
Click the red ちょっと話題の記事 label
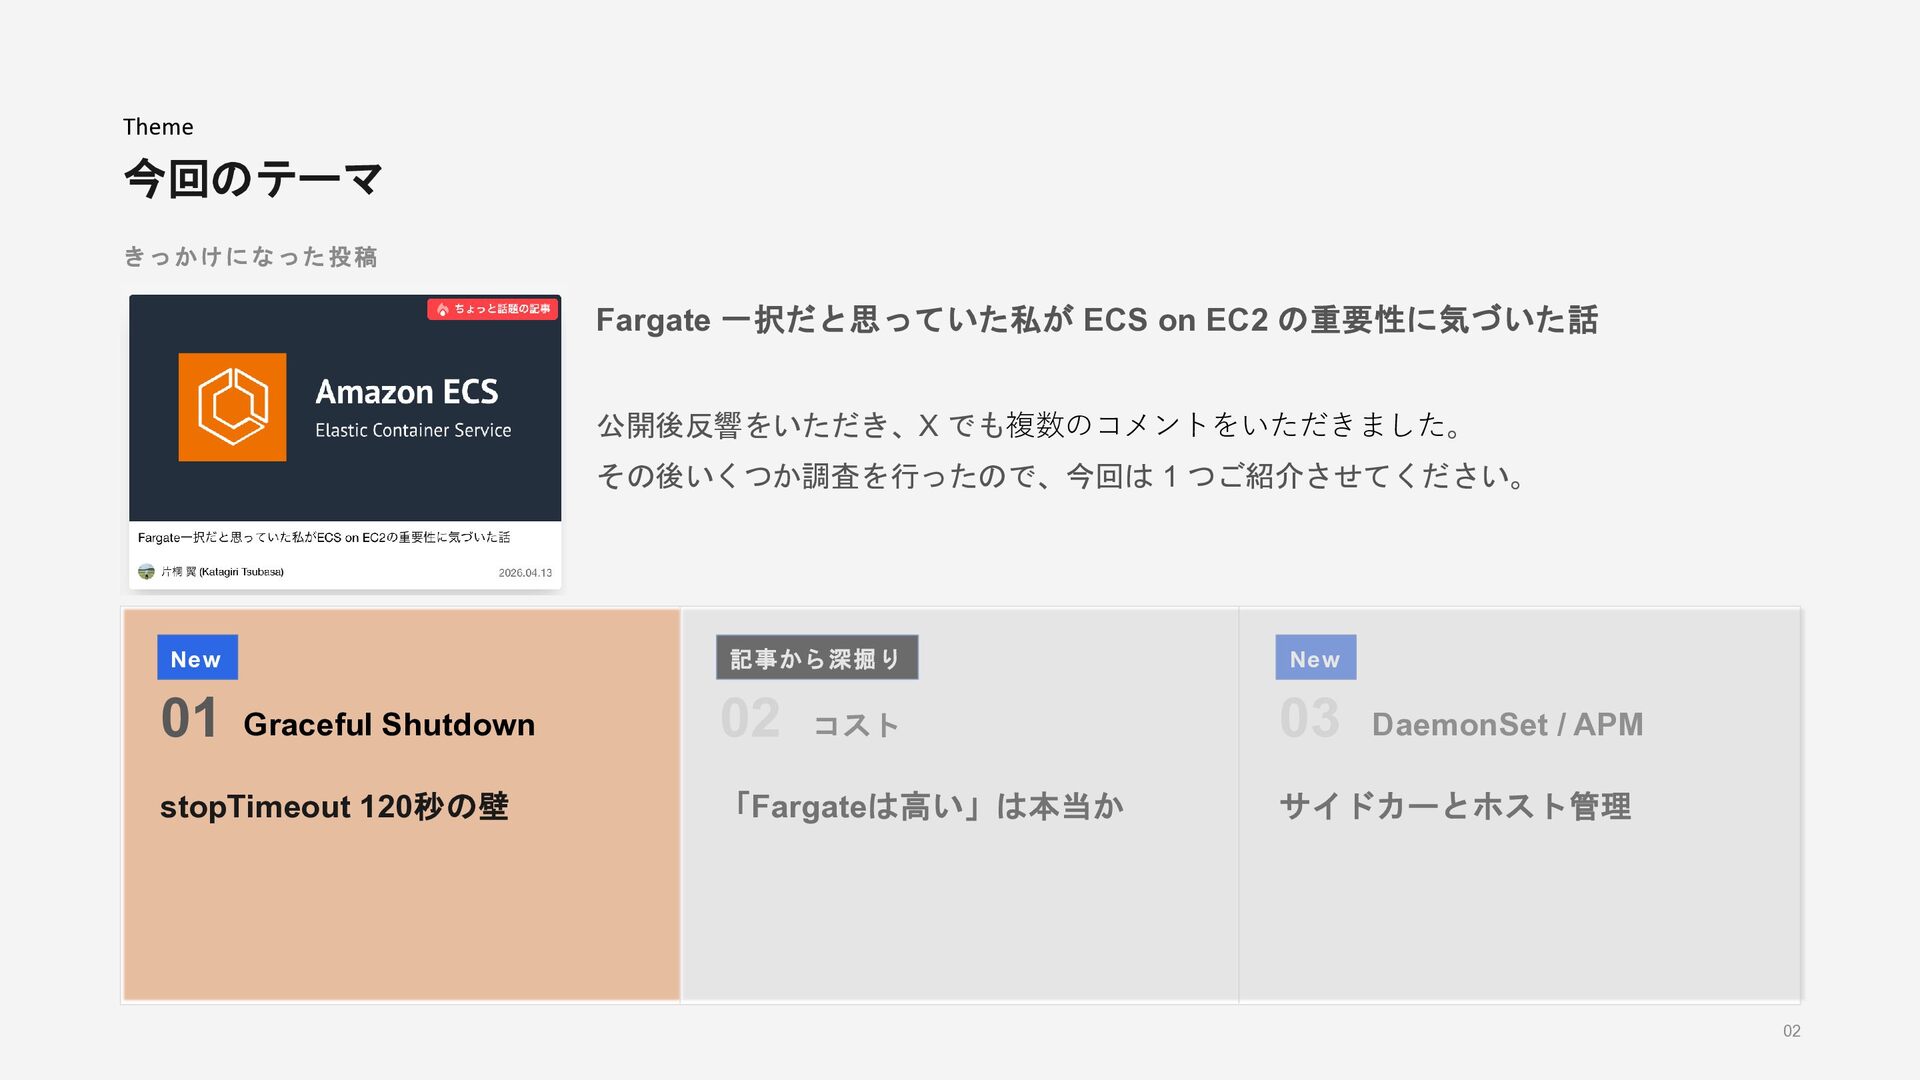[x=501, y=309]
